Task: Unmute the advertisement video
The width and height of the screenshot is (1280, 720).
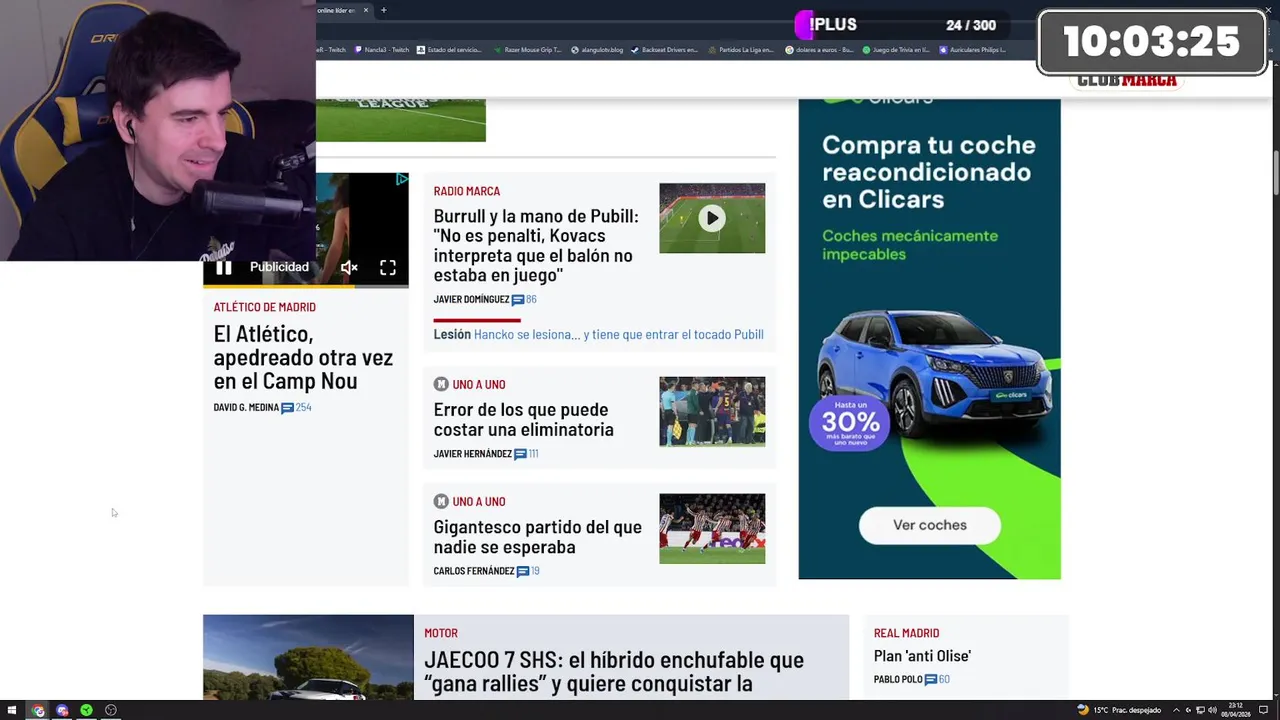Action: pos(349,267)
